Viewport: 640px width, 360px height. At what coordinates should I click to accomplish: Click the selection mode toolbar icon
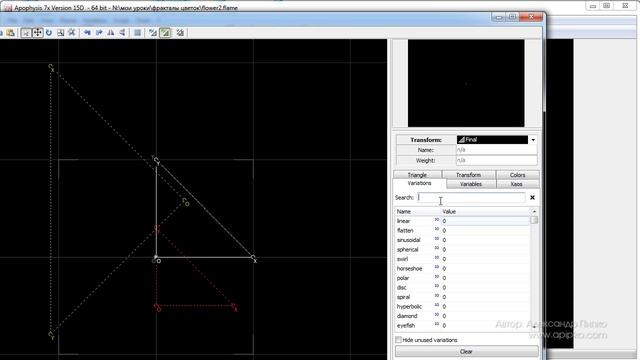point(26,33)
